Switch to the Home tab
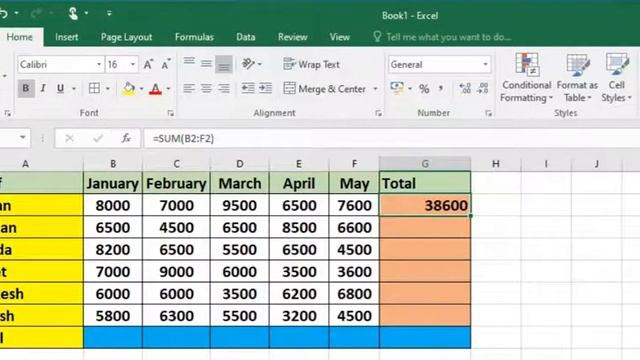640x360 pixels. [x=20, y=37]
